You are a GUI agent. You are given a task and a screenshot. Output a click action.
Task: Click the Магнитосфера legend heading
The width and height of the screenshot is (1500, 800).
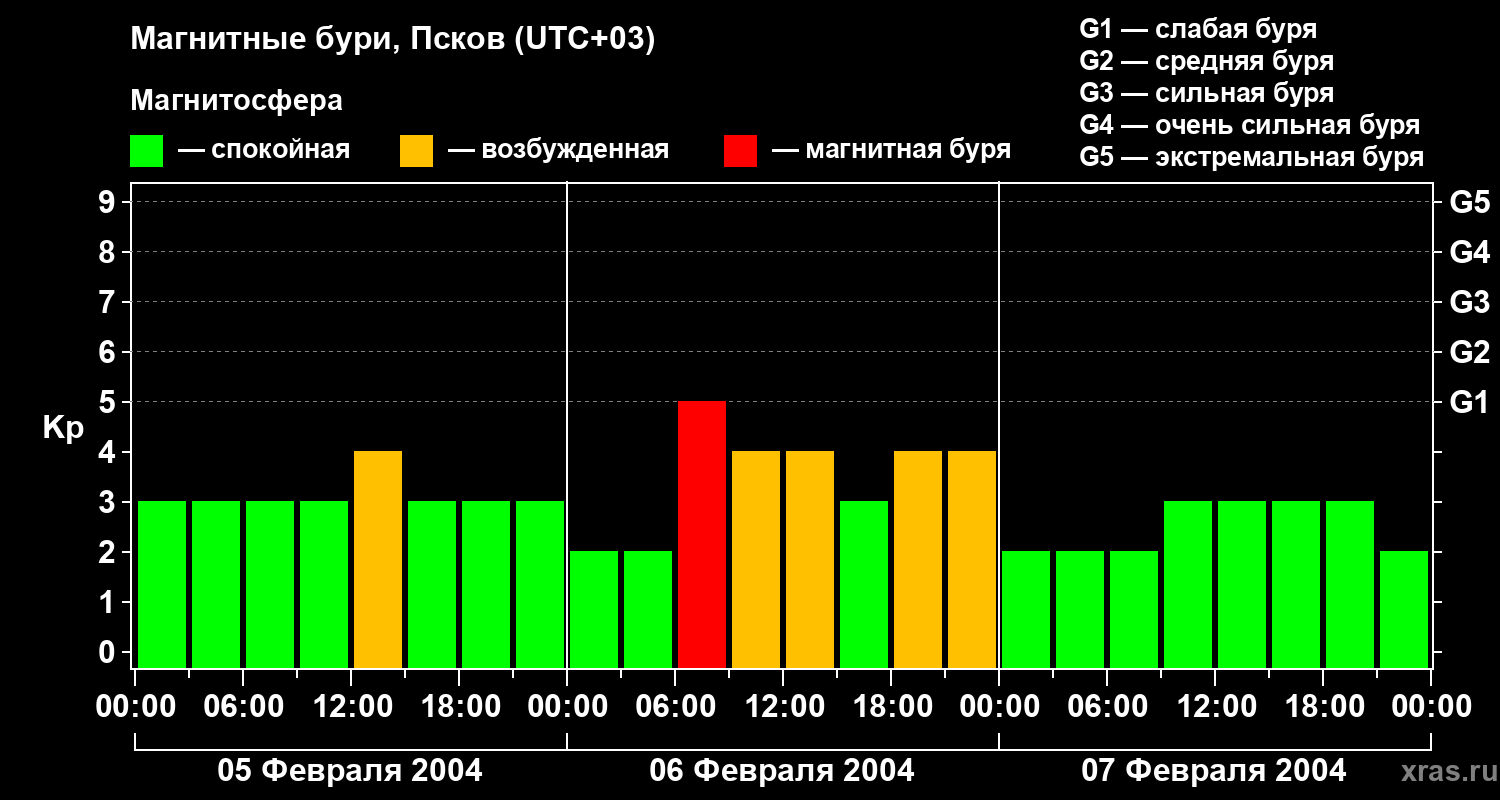236,101
